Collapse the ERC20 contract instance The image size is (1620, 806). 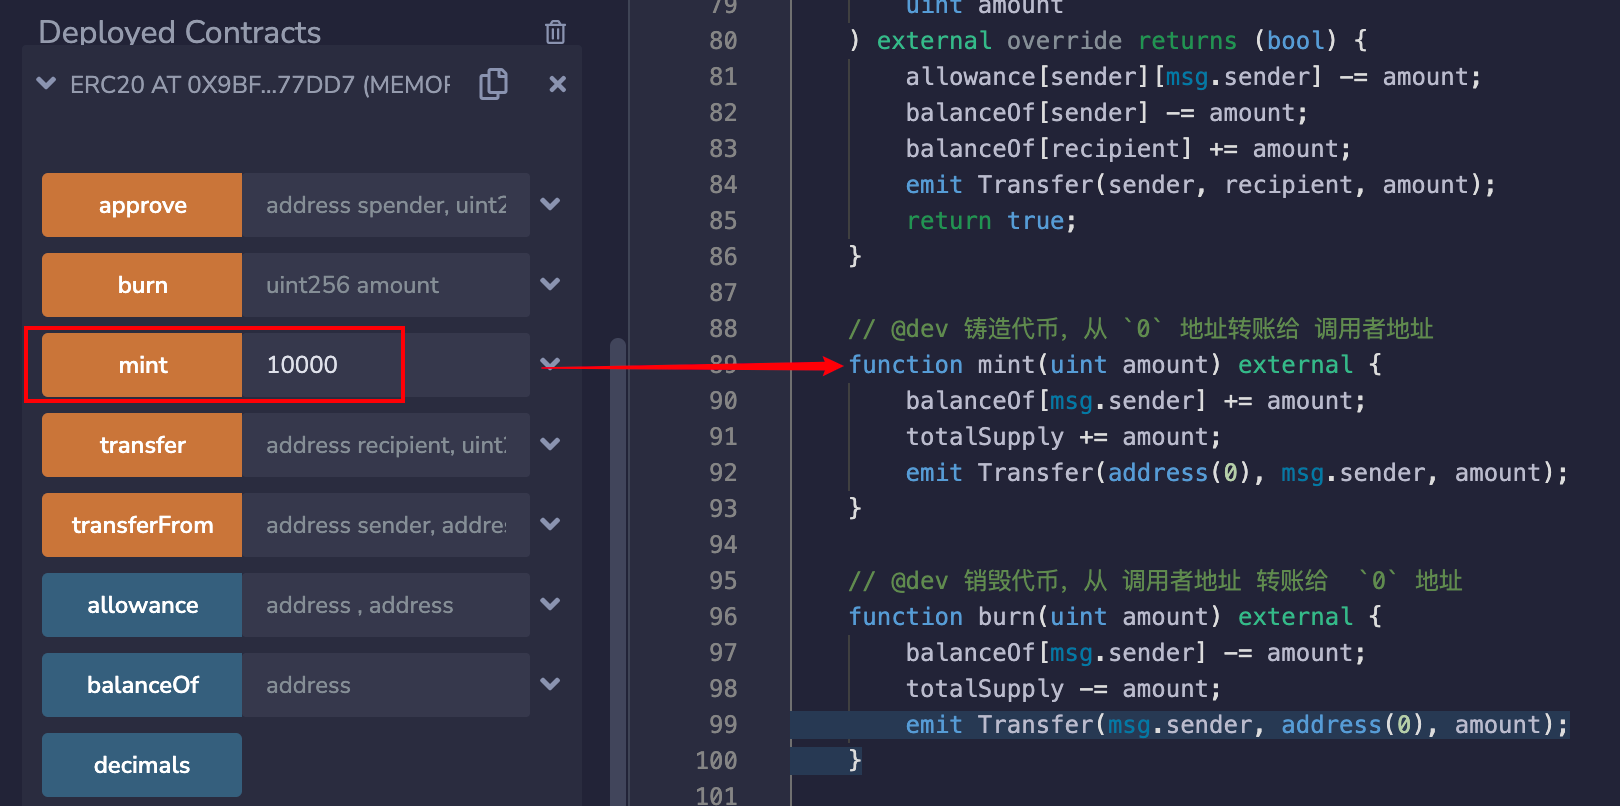[46, 84]
